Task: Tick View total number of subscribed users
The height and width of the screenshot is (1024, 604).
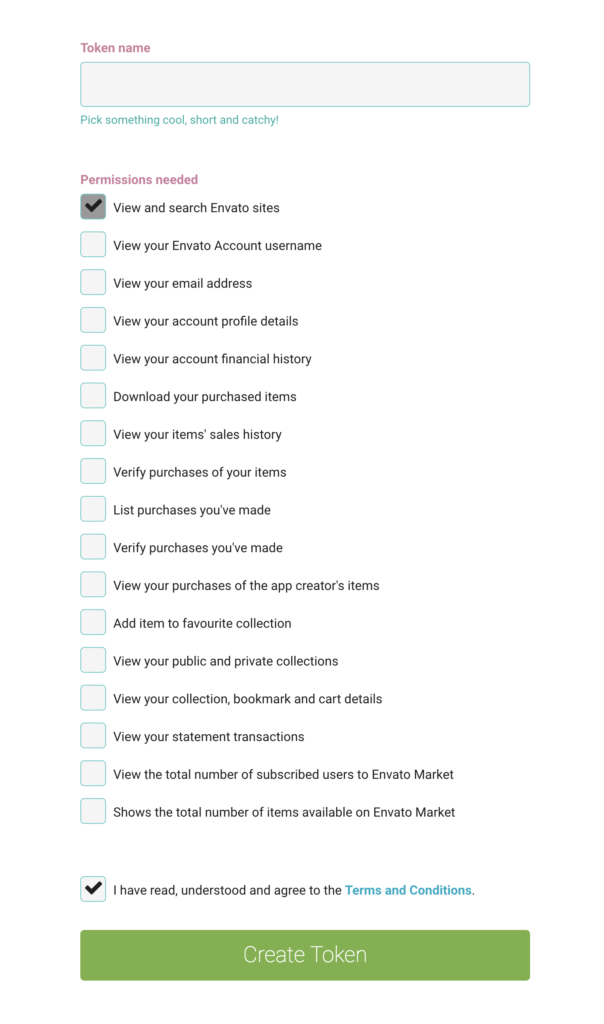Action: (x=93, y=773)
